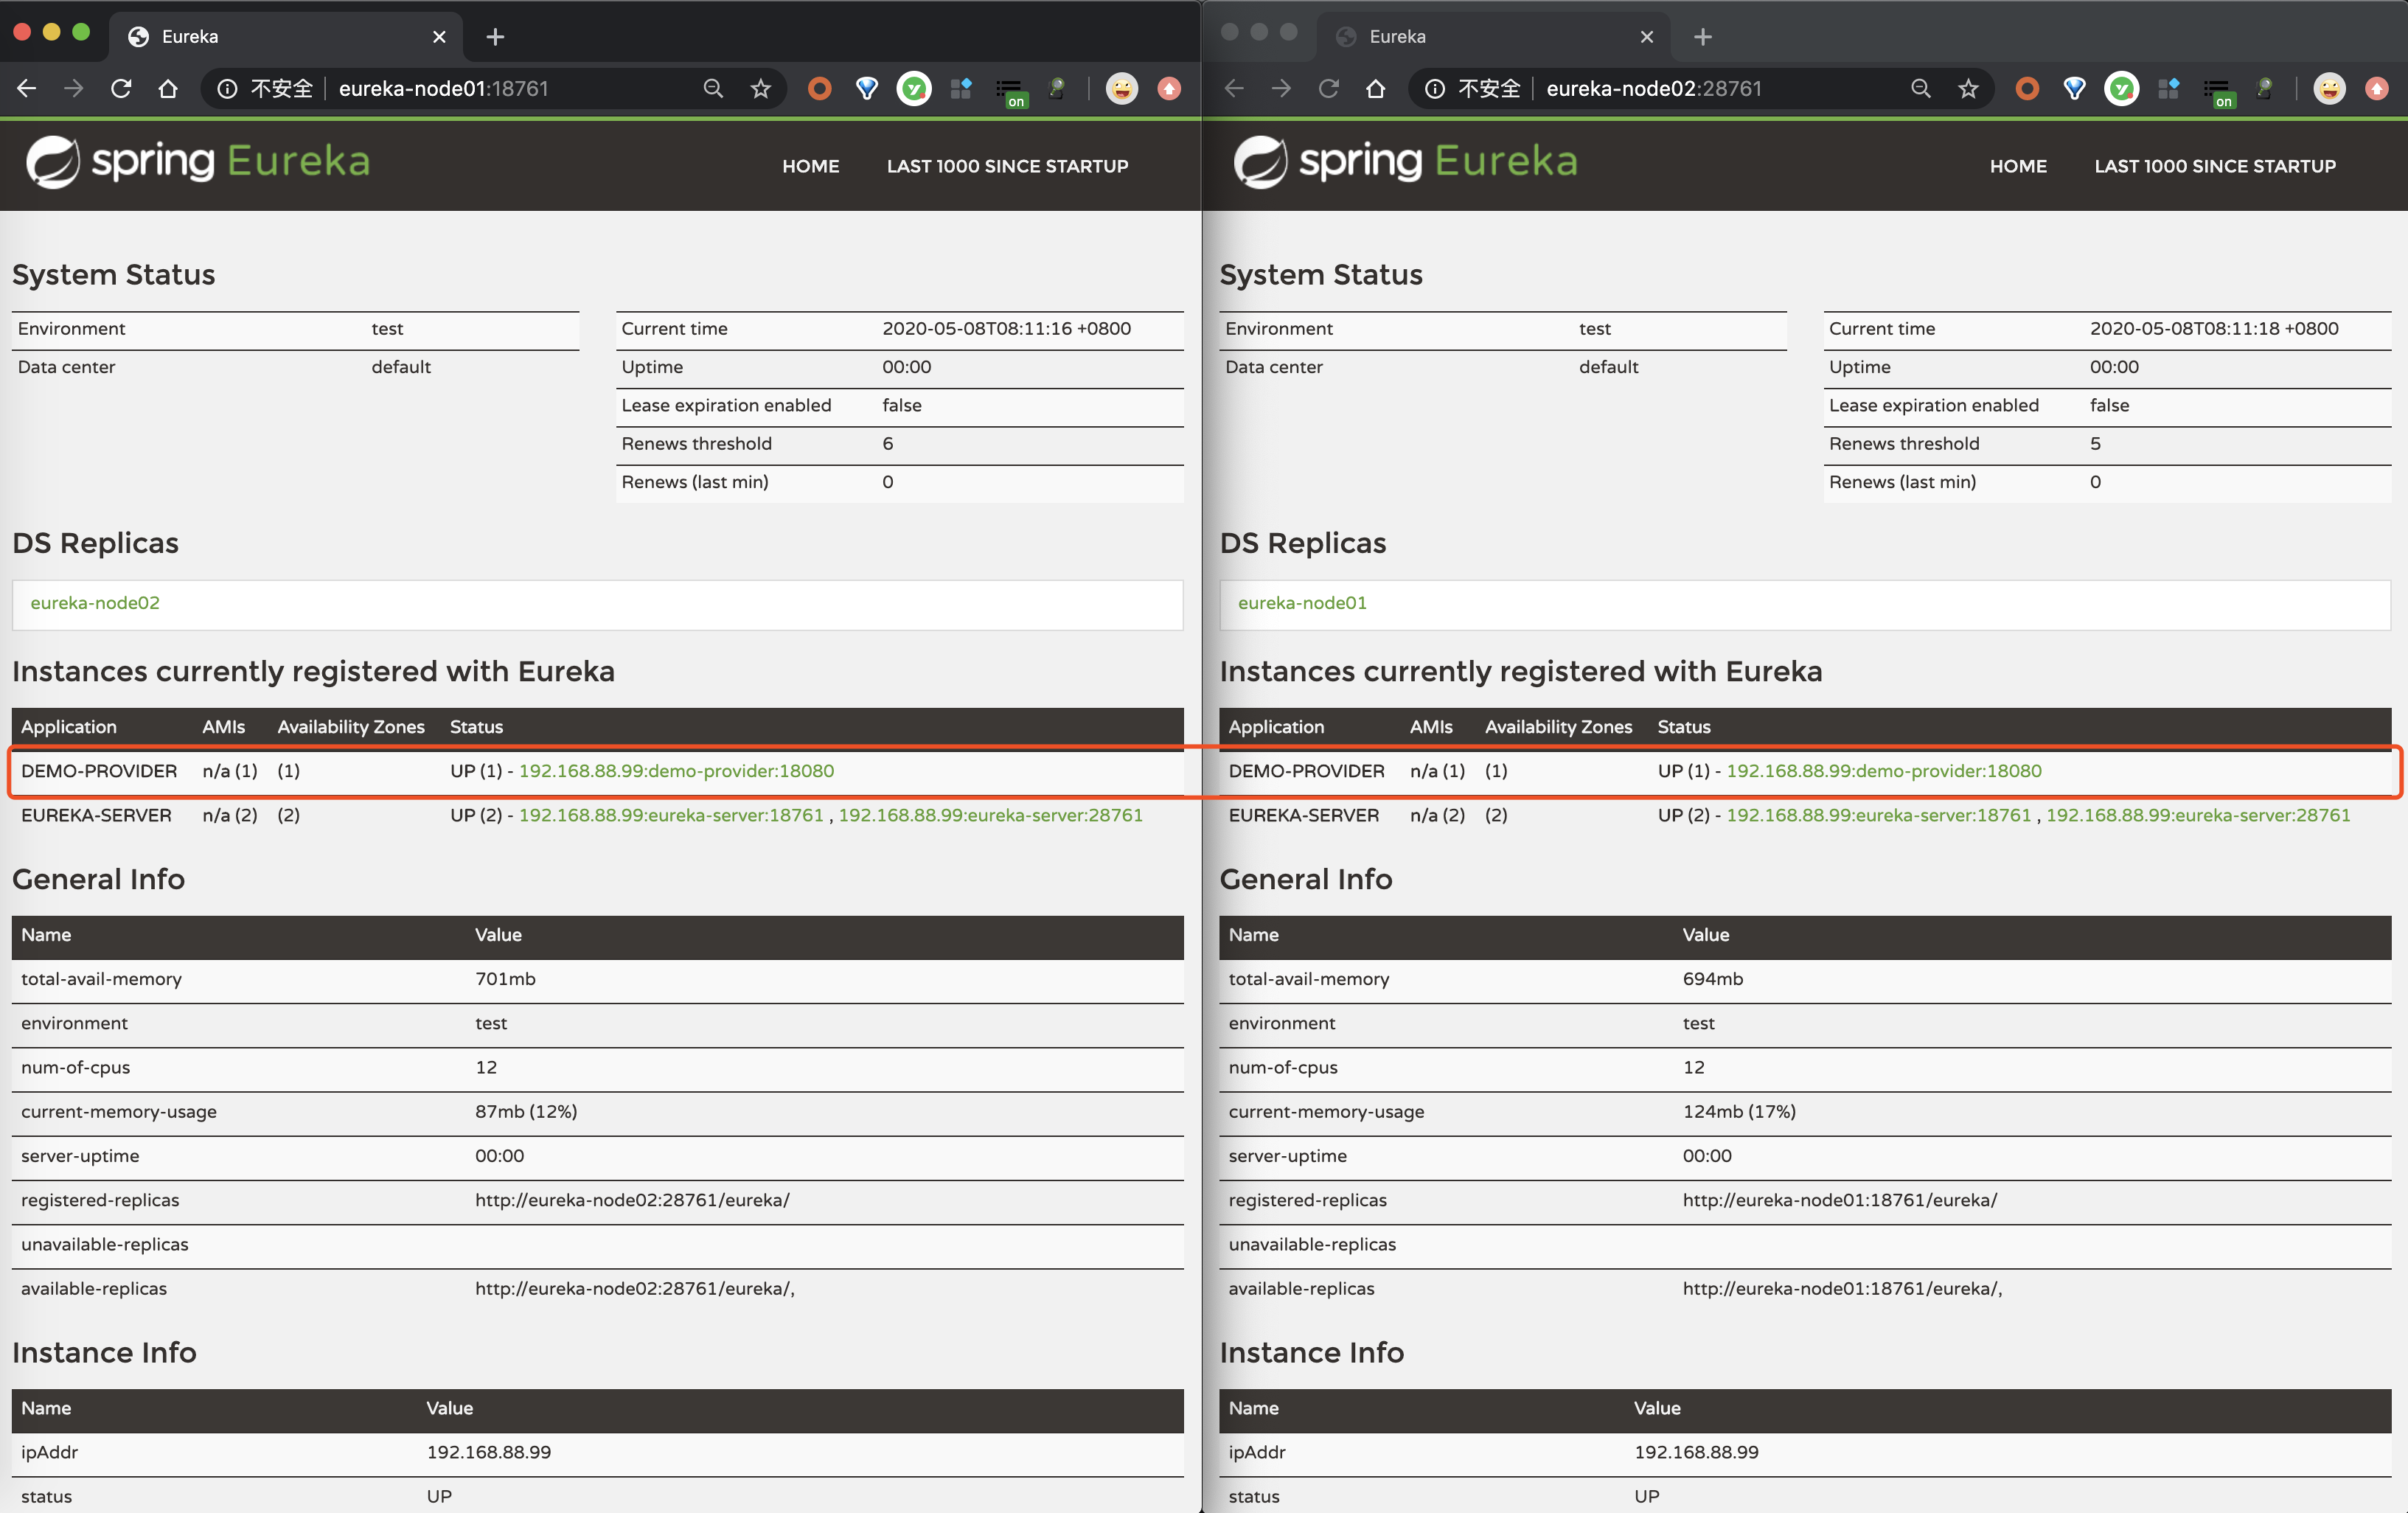Click reload icon in left browser window
The image size is (2408, 1513).
pyautogui.click(x=121, y=89)
